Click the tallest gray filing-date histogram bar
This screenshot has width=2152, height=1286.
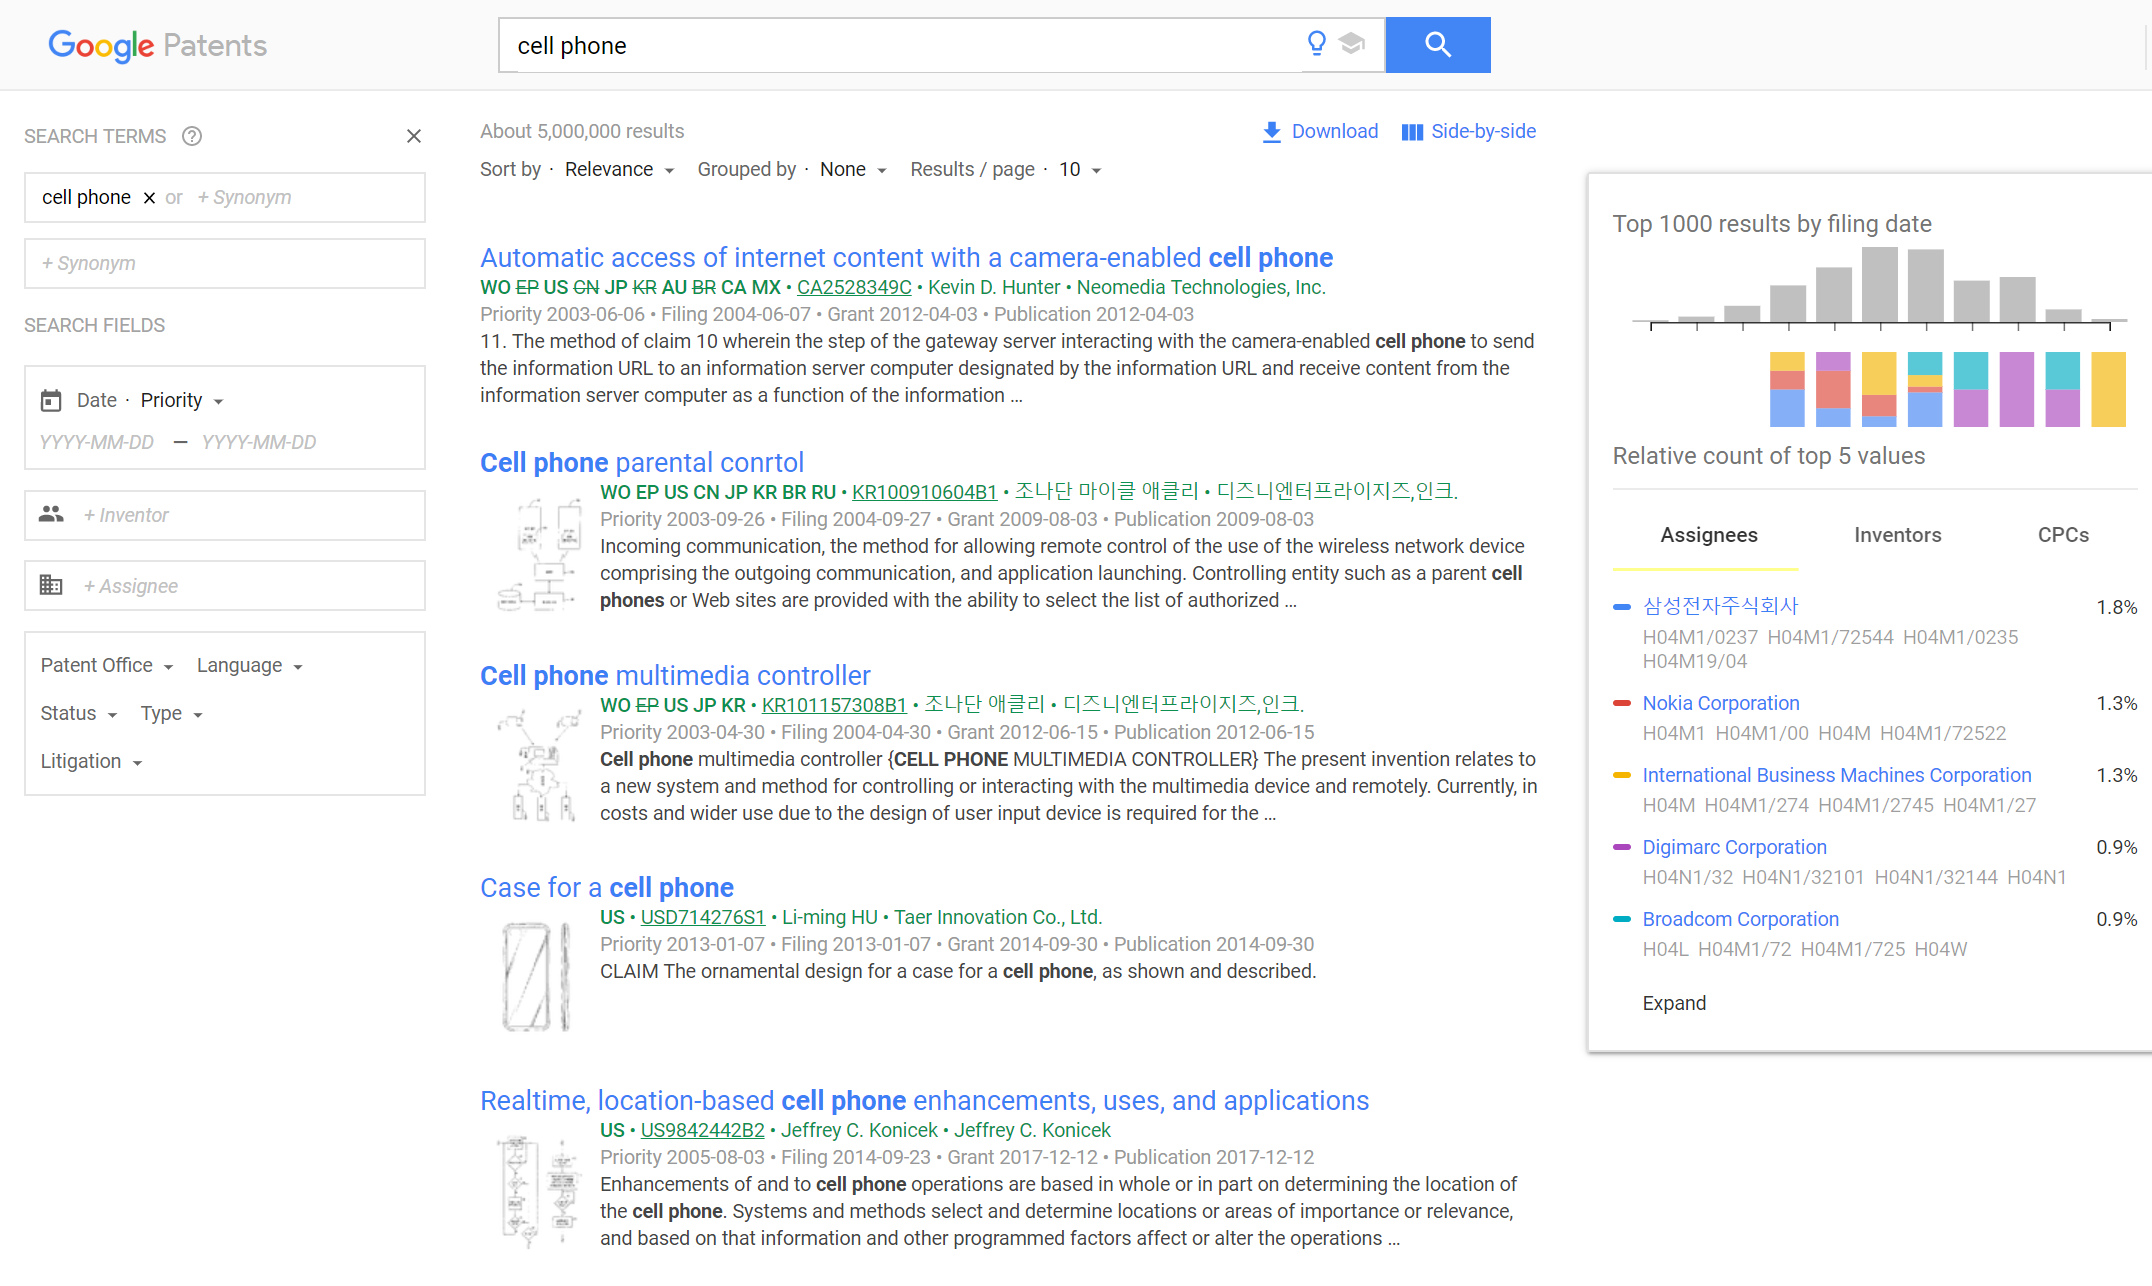(1880, 285)
